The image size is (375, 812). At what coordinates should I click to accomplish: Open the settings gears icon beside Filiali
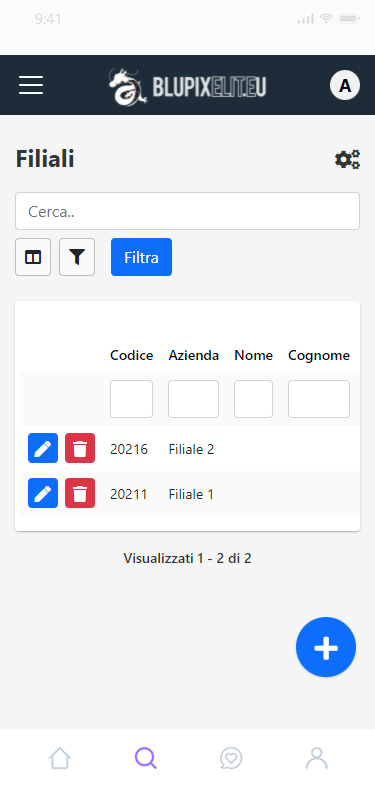click(348, 160)
